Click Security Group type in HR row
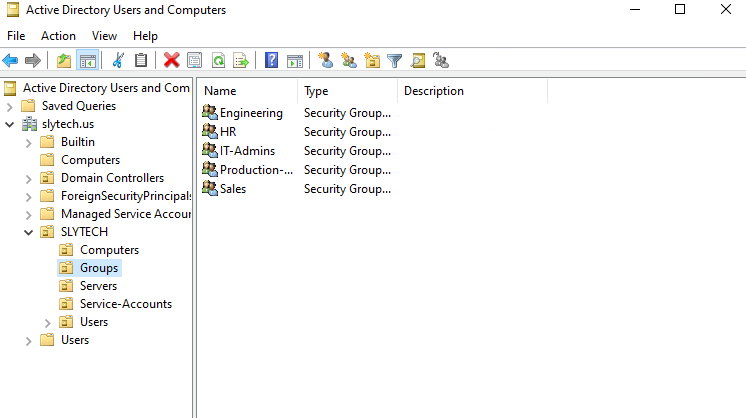The image size is (746, 418). tap(347, 132)
